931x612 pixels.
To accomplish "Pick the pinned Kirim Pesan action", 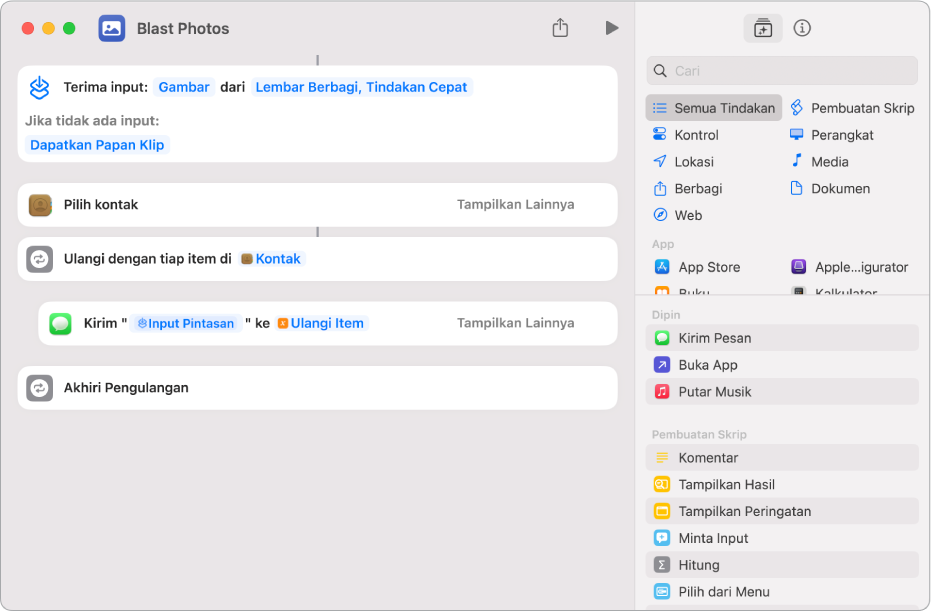I will point(782,338).
